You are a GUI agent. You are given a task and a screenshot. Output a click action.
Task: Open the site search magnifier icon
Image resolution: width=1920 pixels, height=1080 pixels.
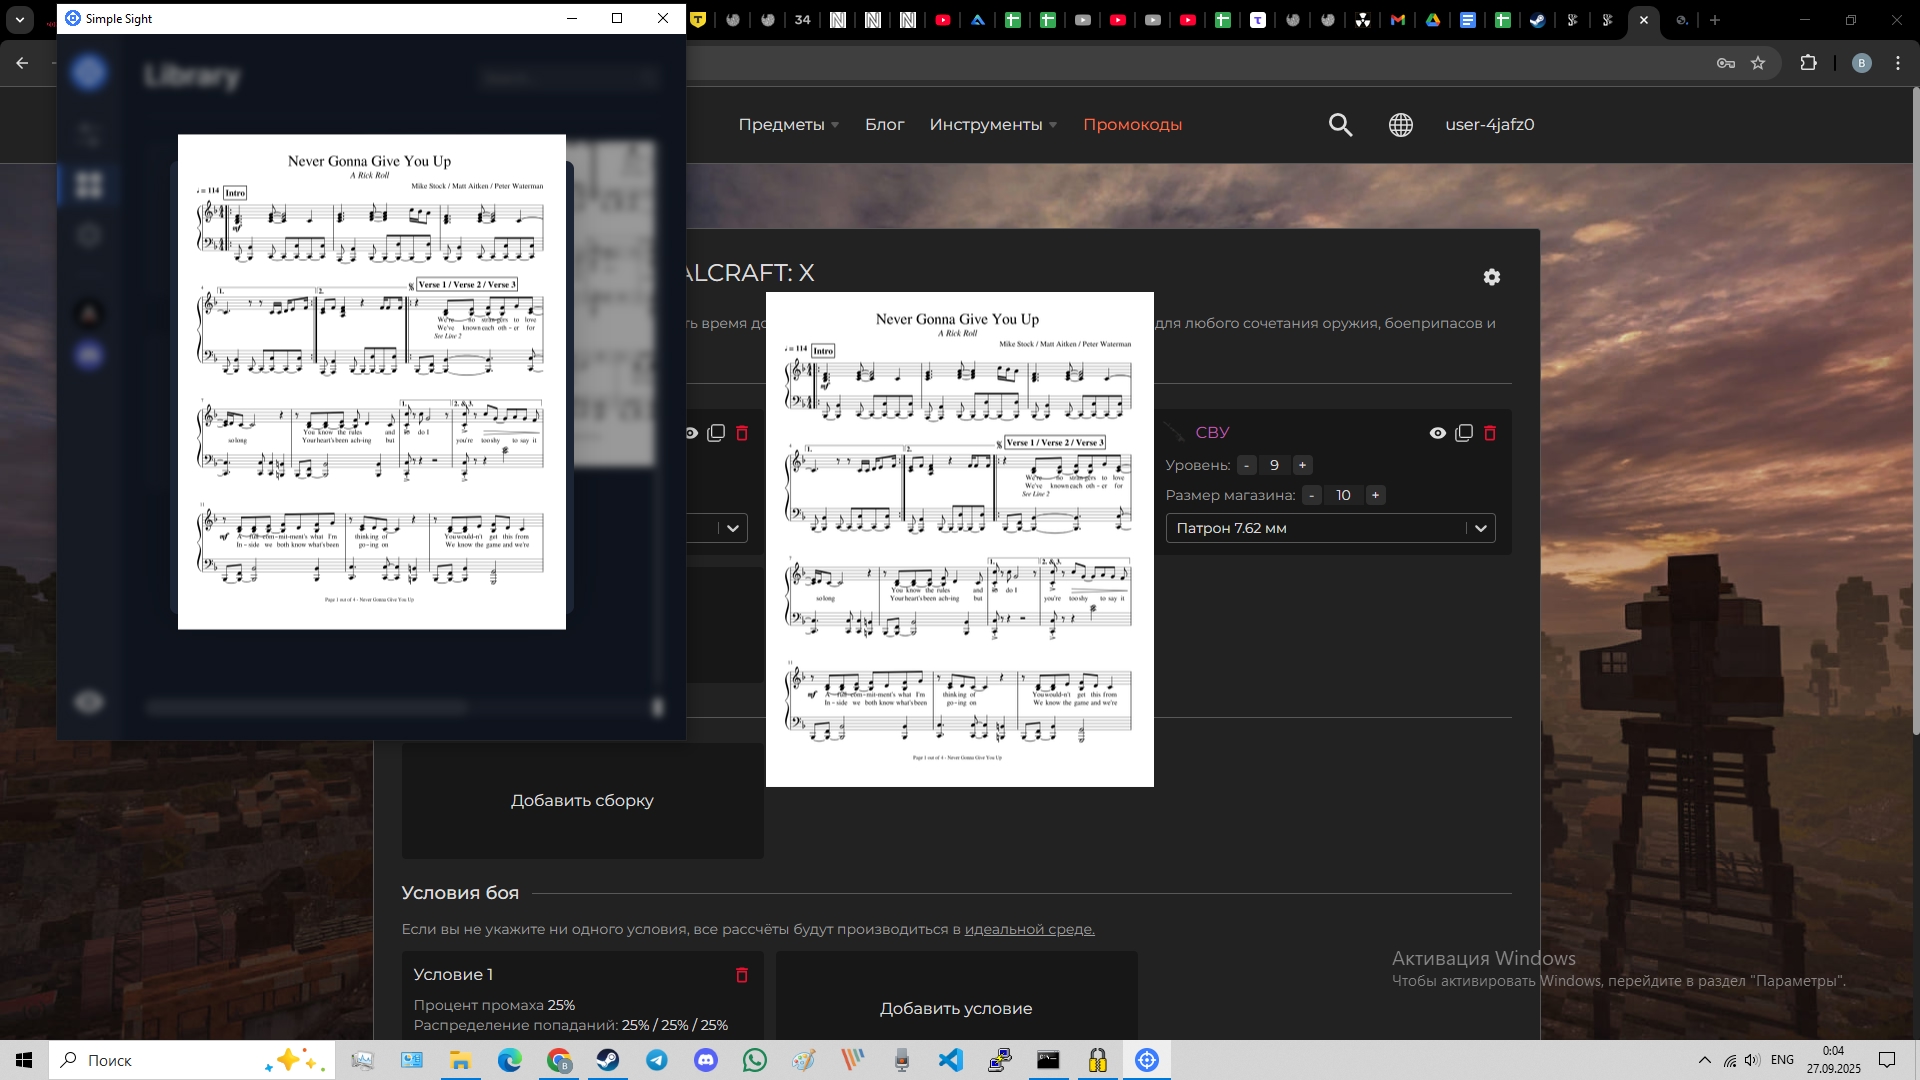[1340, 125]
